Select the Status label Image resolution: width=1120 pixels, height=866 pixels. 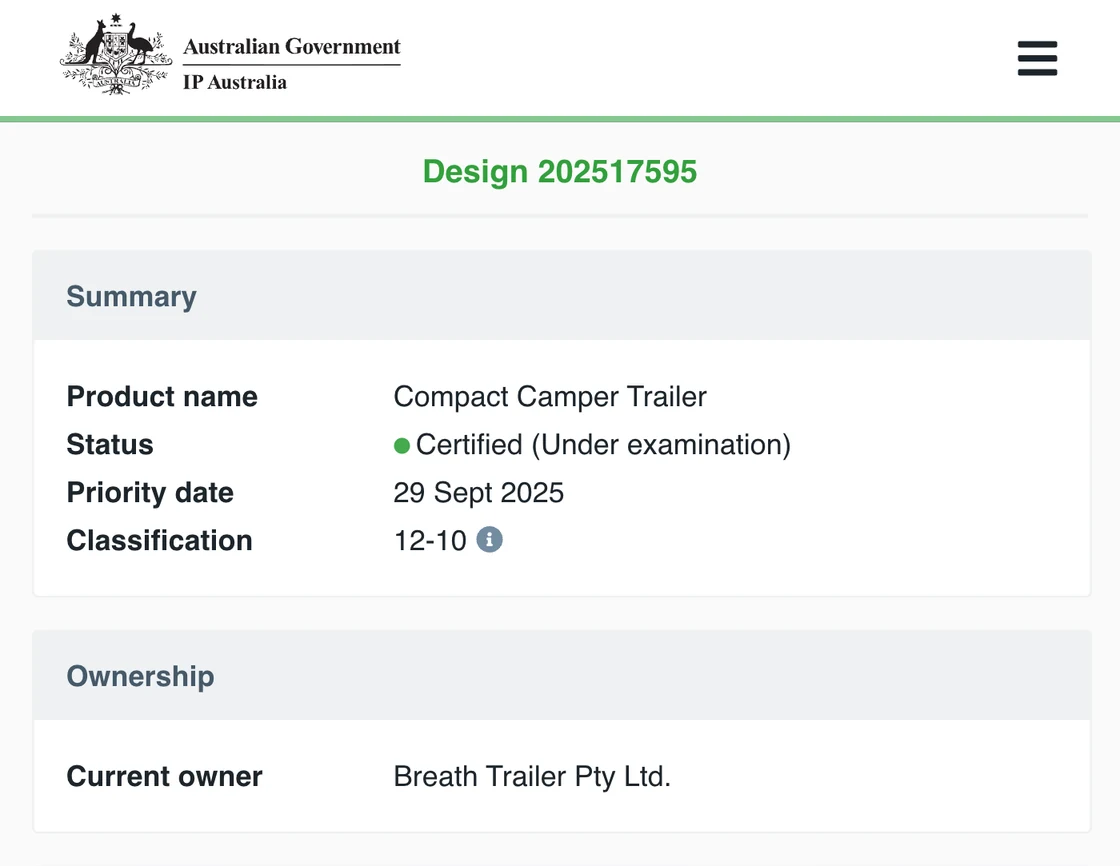[x=110, y=444]
